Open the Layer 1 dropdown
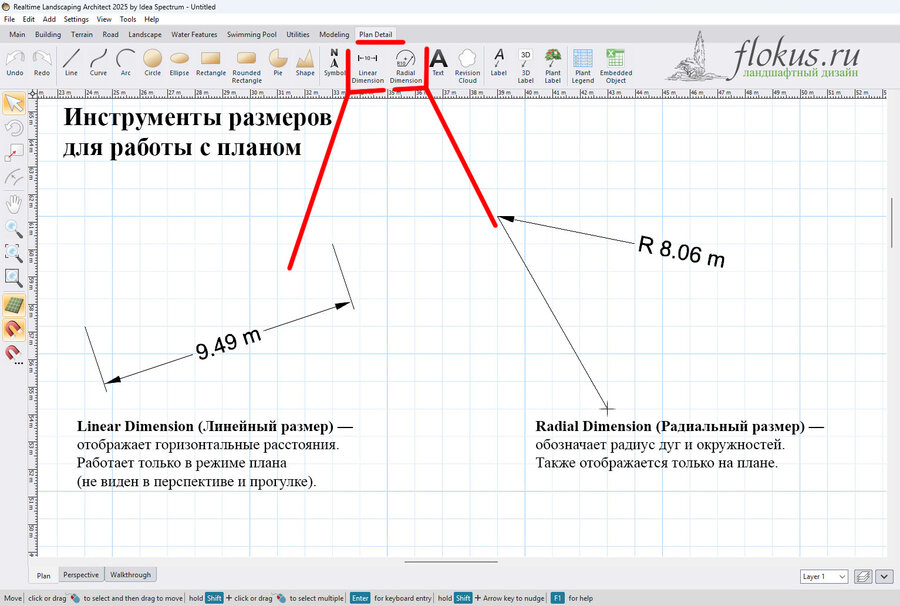The image size is (900, 606). pos(824,576)
